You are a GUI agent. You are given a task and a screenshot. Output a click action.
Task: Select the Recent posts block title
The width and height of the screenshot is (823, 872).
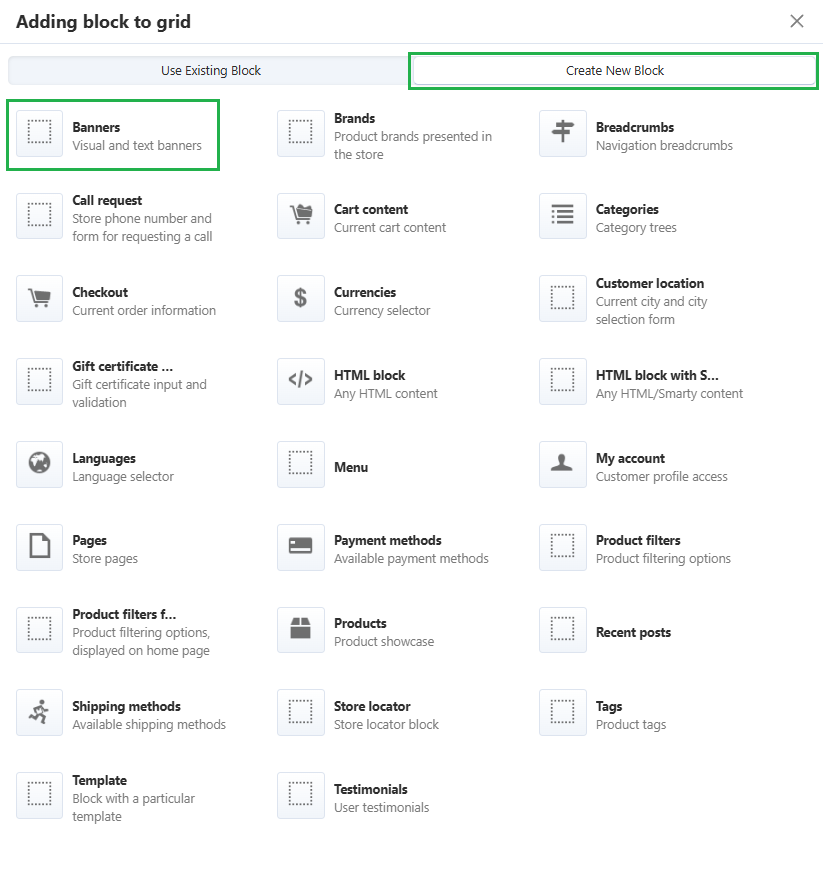(633, 632)
